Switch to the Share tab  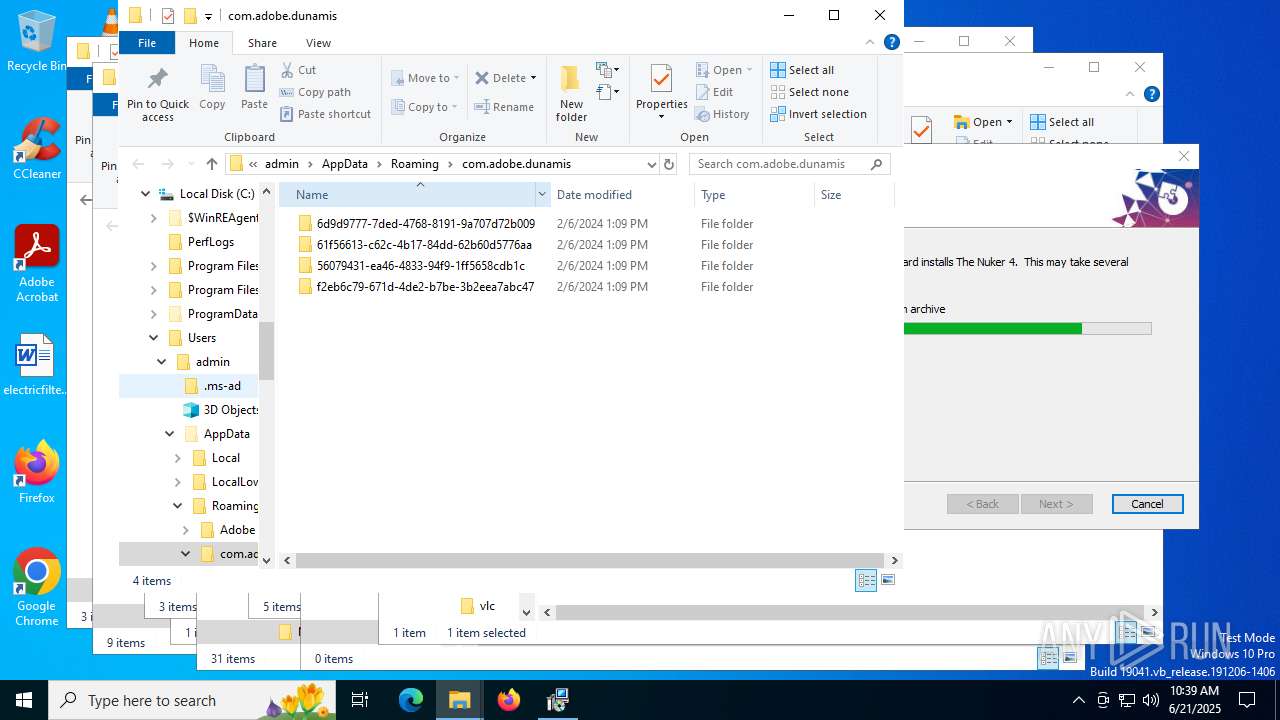pos(262,43)
